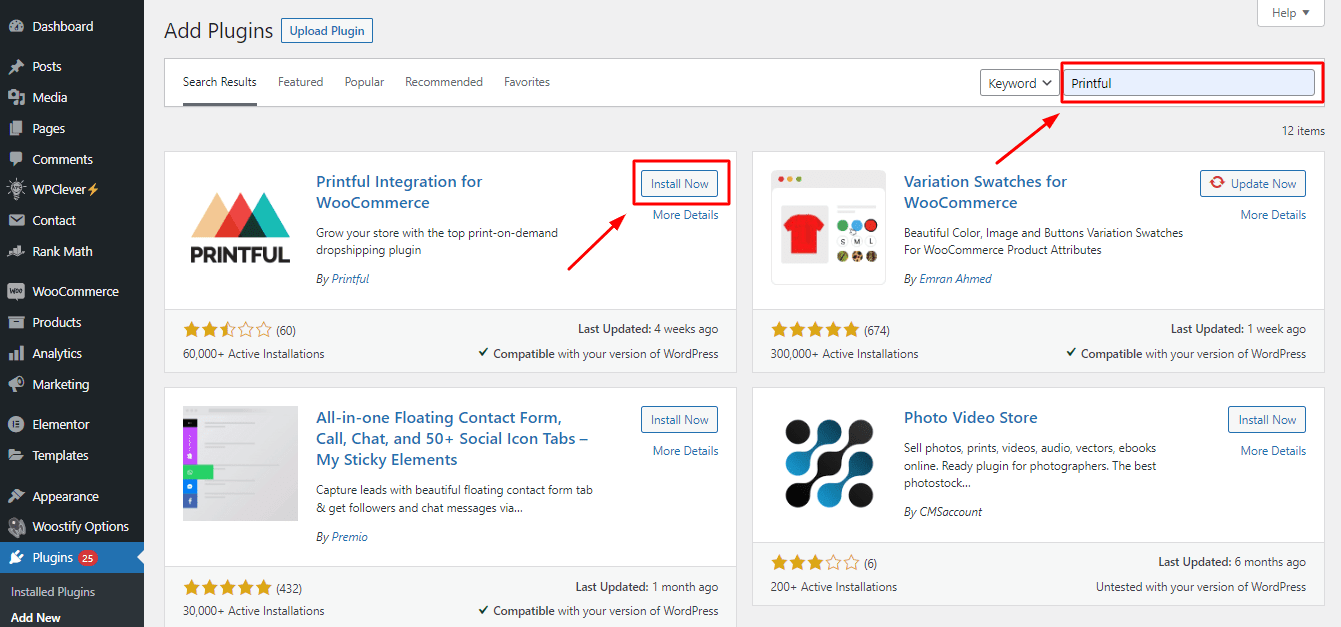Click the Posts pushpin icon

[16, 66]
